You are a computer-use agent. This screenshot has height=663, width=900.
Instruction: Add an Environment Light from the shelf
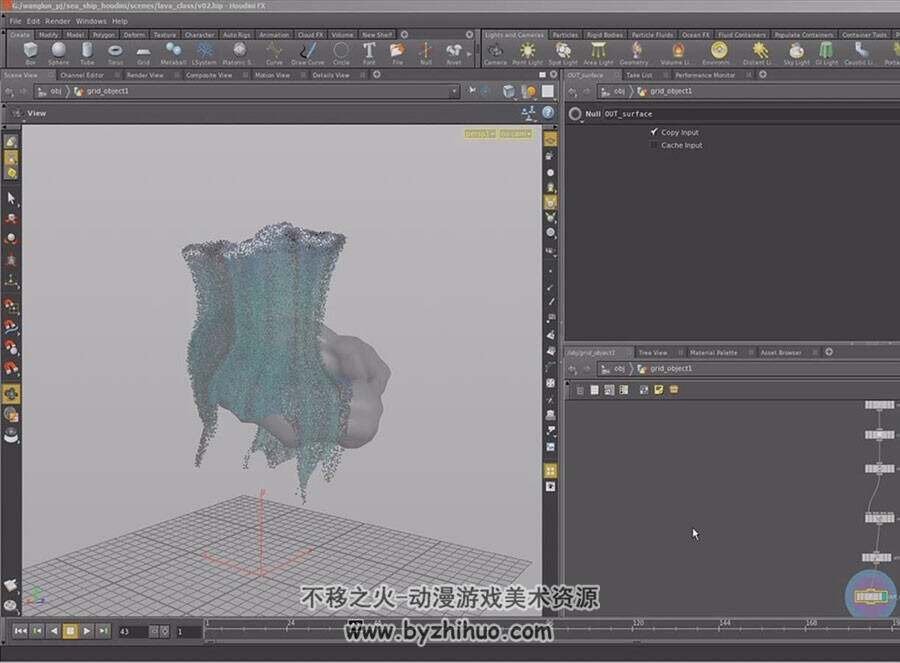[x=717, y=53]
